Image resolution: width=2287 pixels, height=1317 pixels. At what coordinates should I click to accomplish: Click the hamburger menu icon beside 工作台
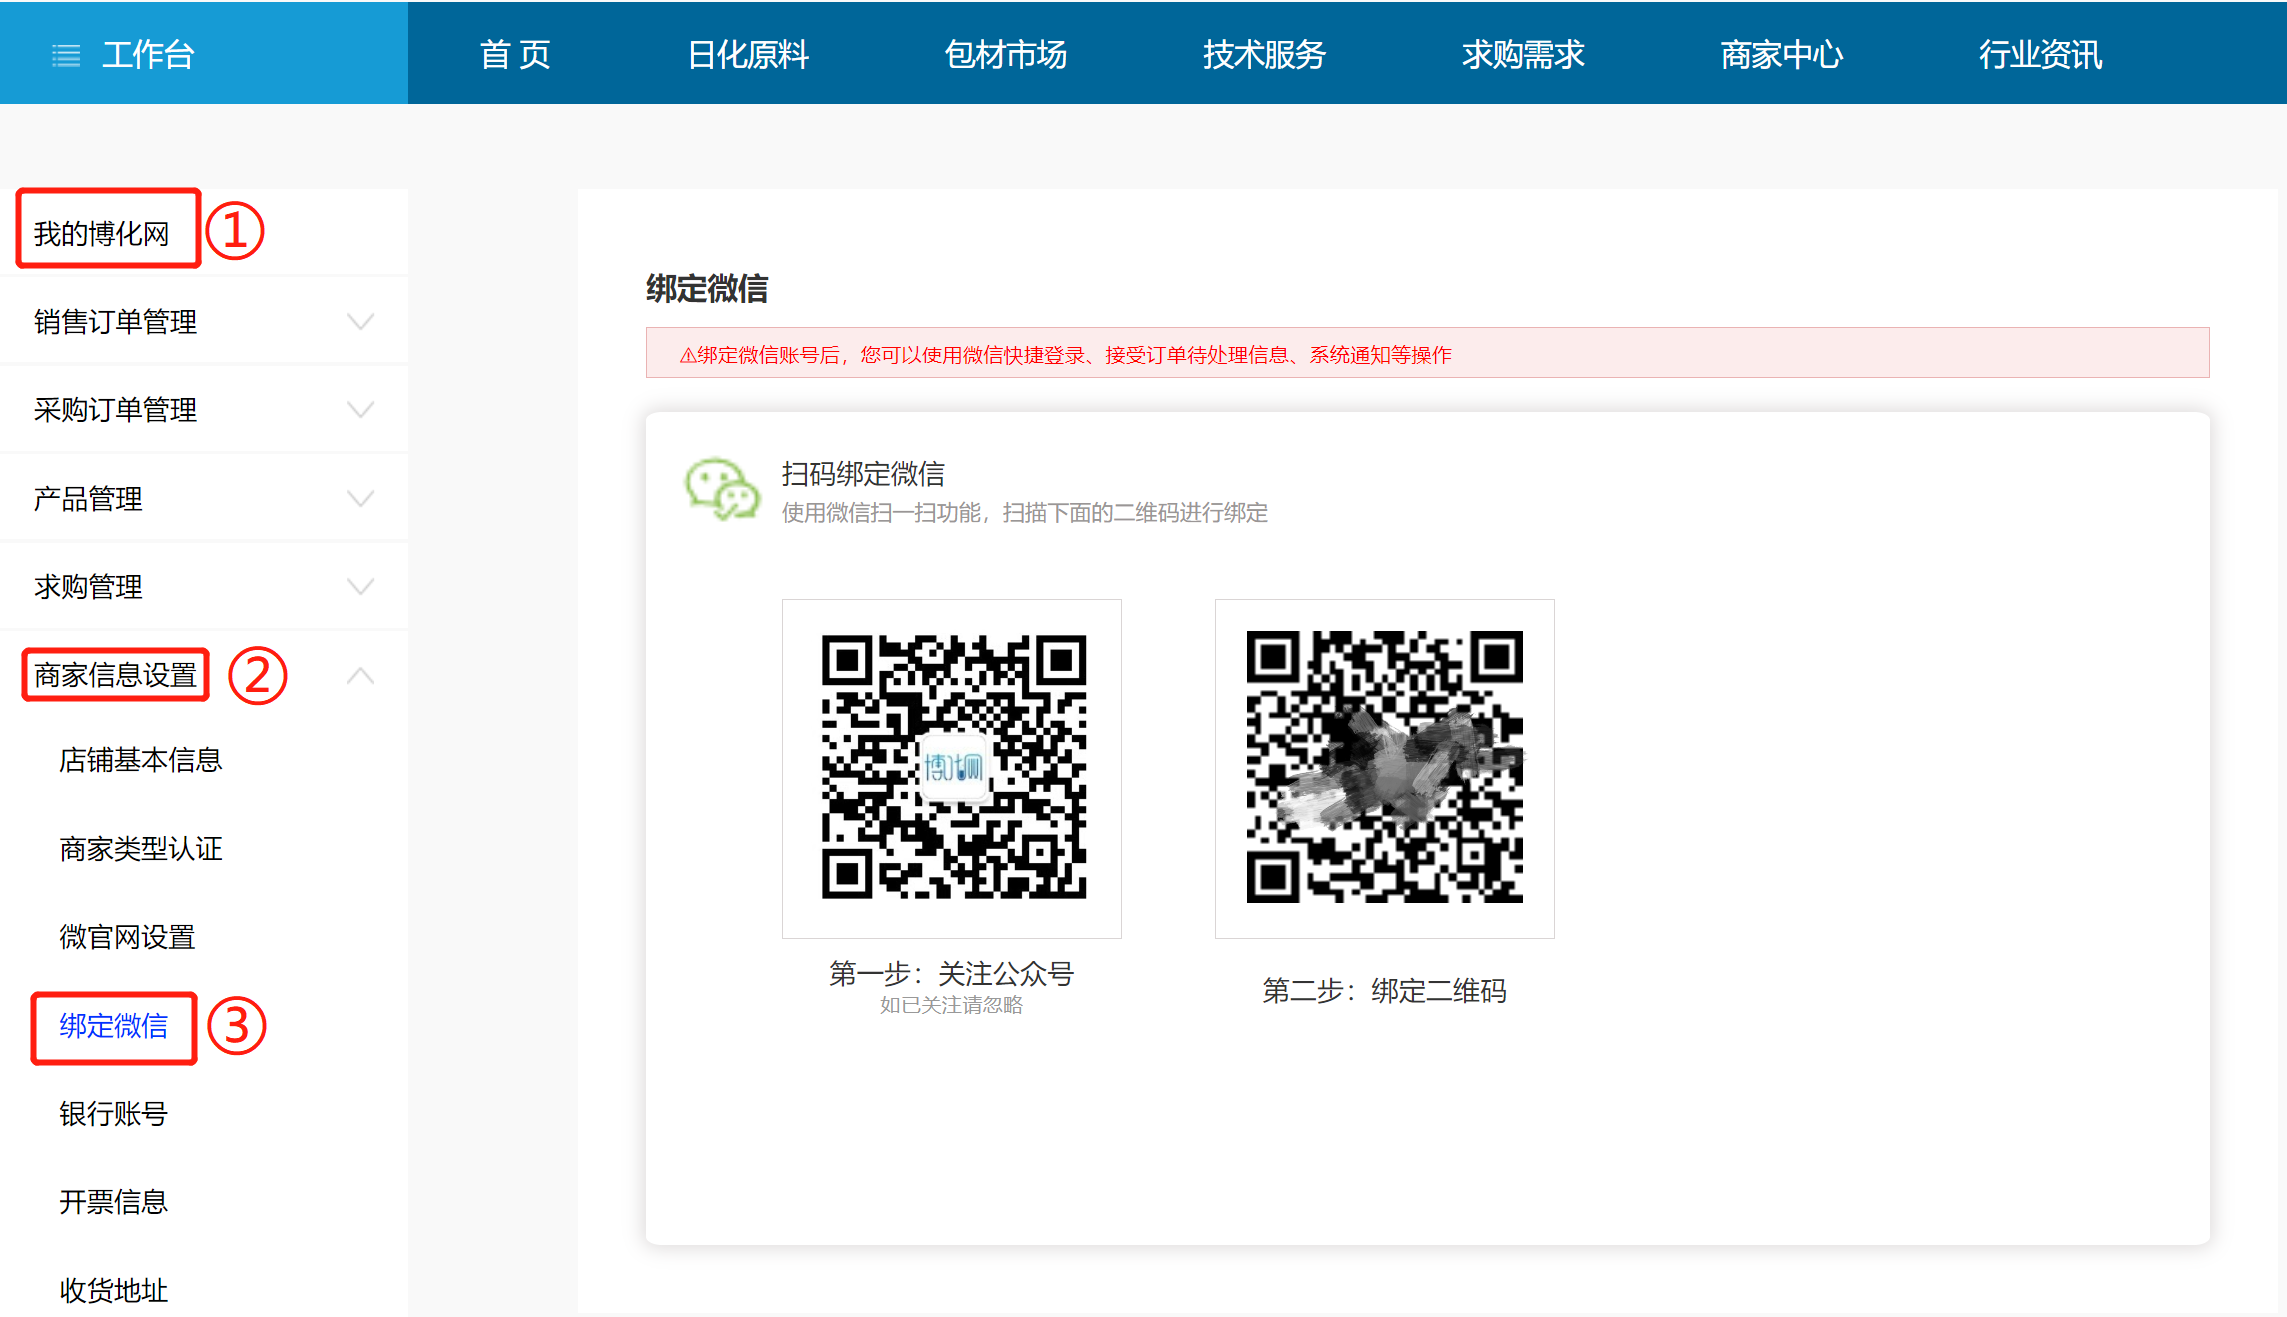(x=66, y=55)
